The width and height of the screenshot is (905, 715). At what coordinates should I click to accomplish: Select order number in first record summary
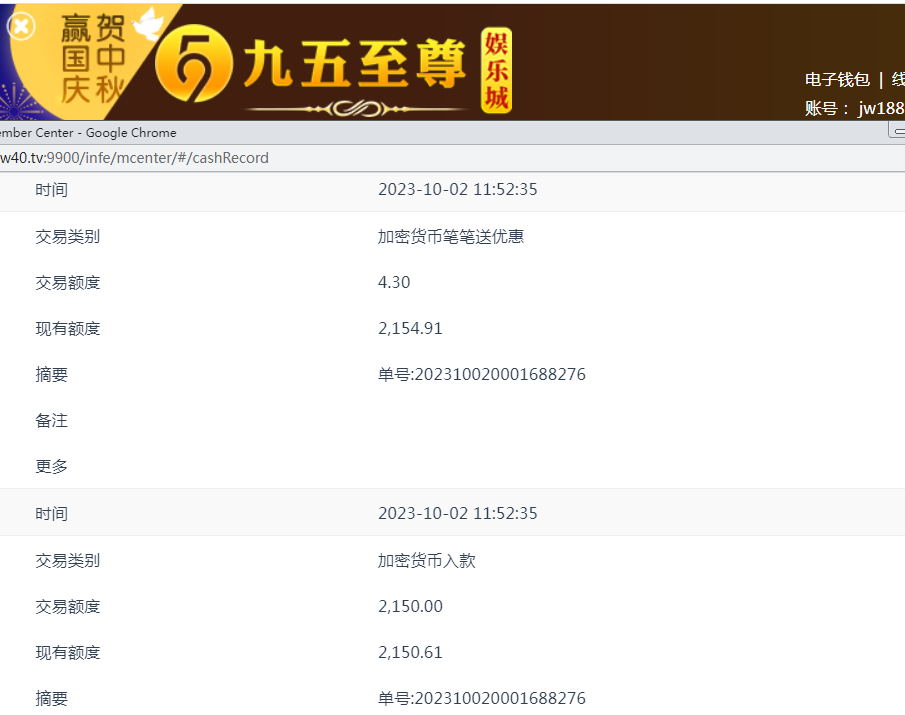pos(481,375)
